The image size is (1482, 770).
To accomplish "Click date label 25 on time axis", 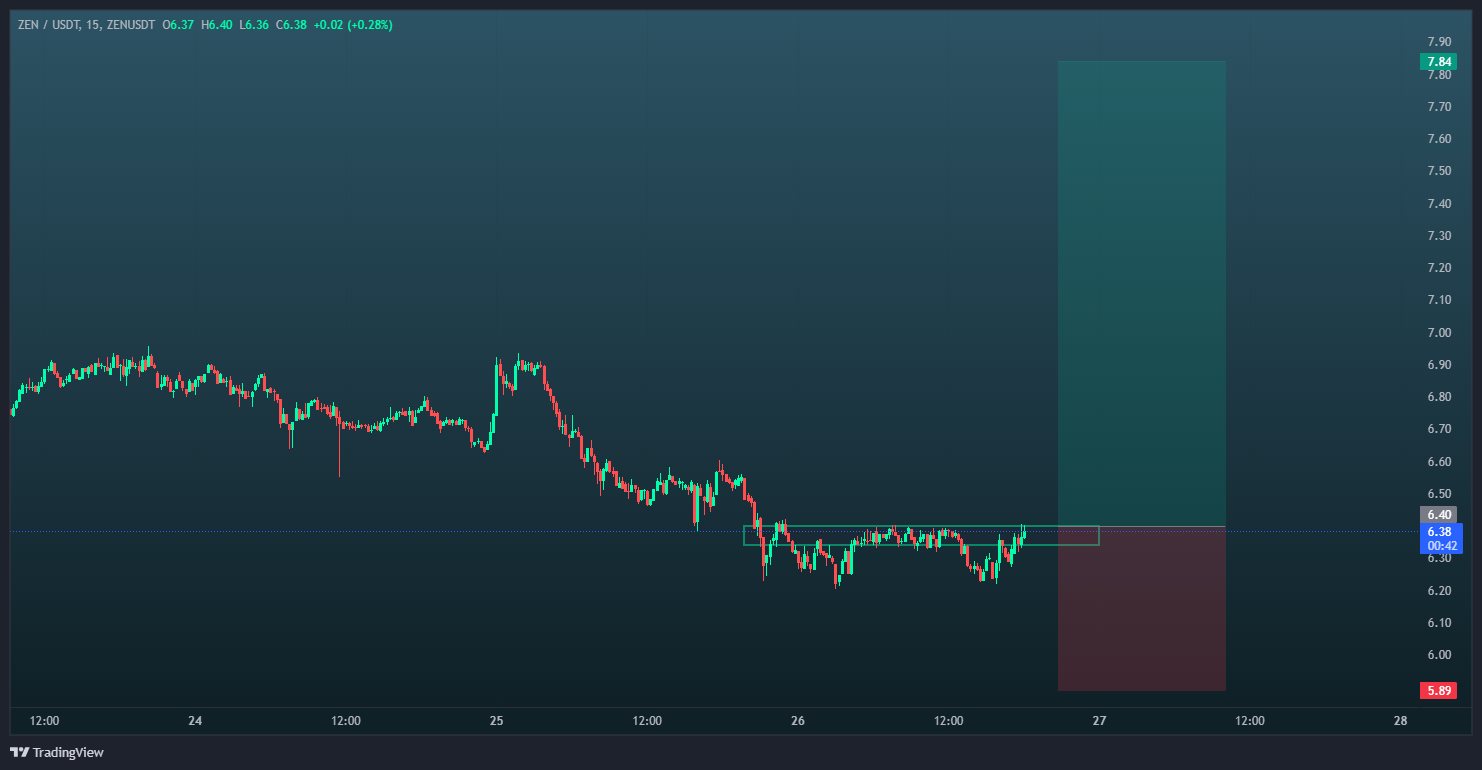I will point(497,721).
